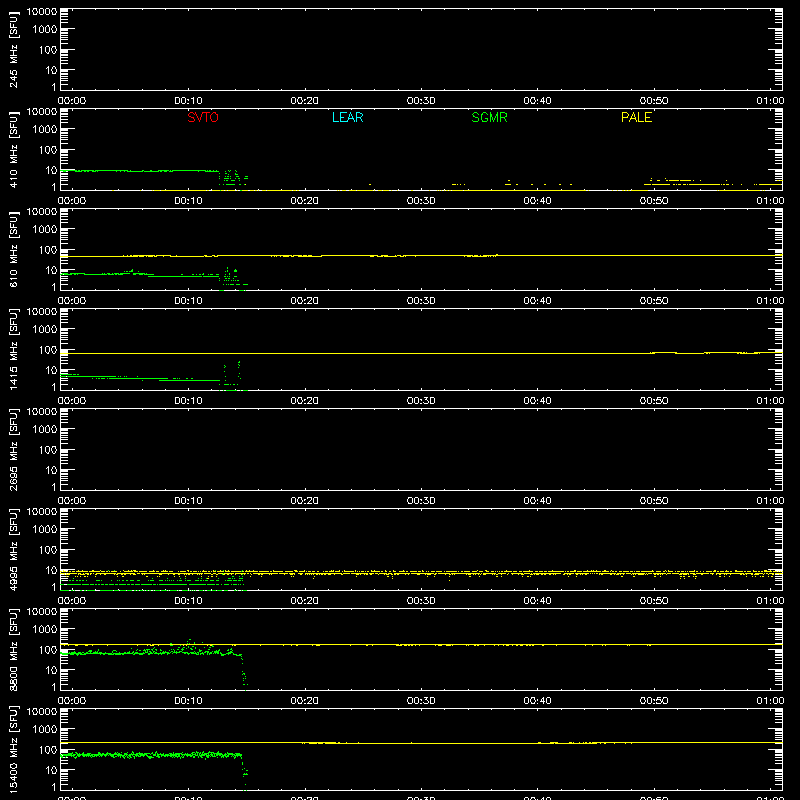800x800 pixels.
Task: Click the yellow PALE station label
Action: point(636,117)
